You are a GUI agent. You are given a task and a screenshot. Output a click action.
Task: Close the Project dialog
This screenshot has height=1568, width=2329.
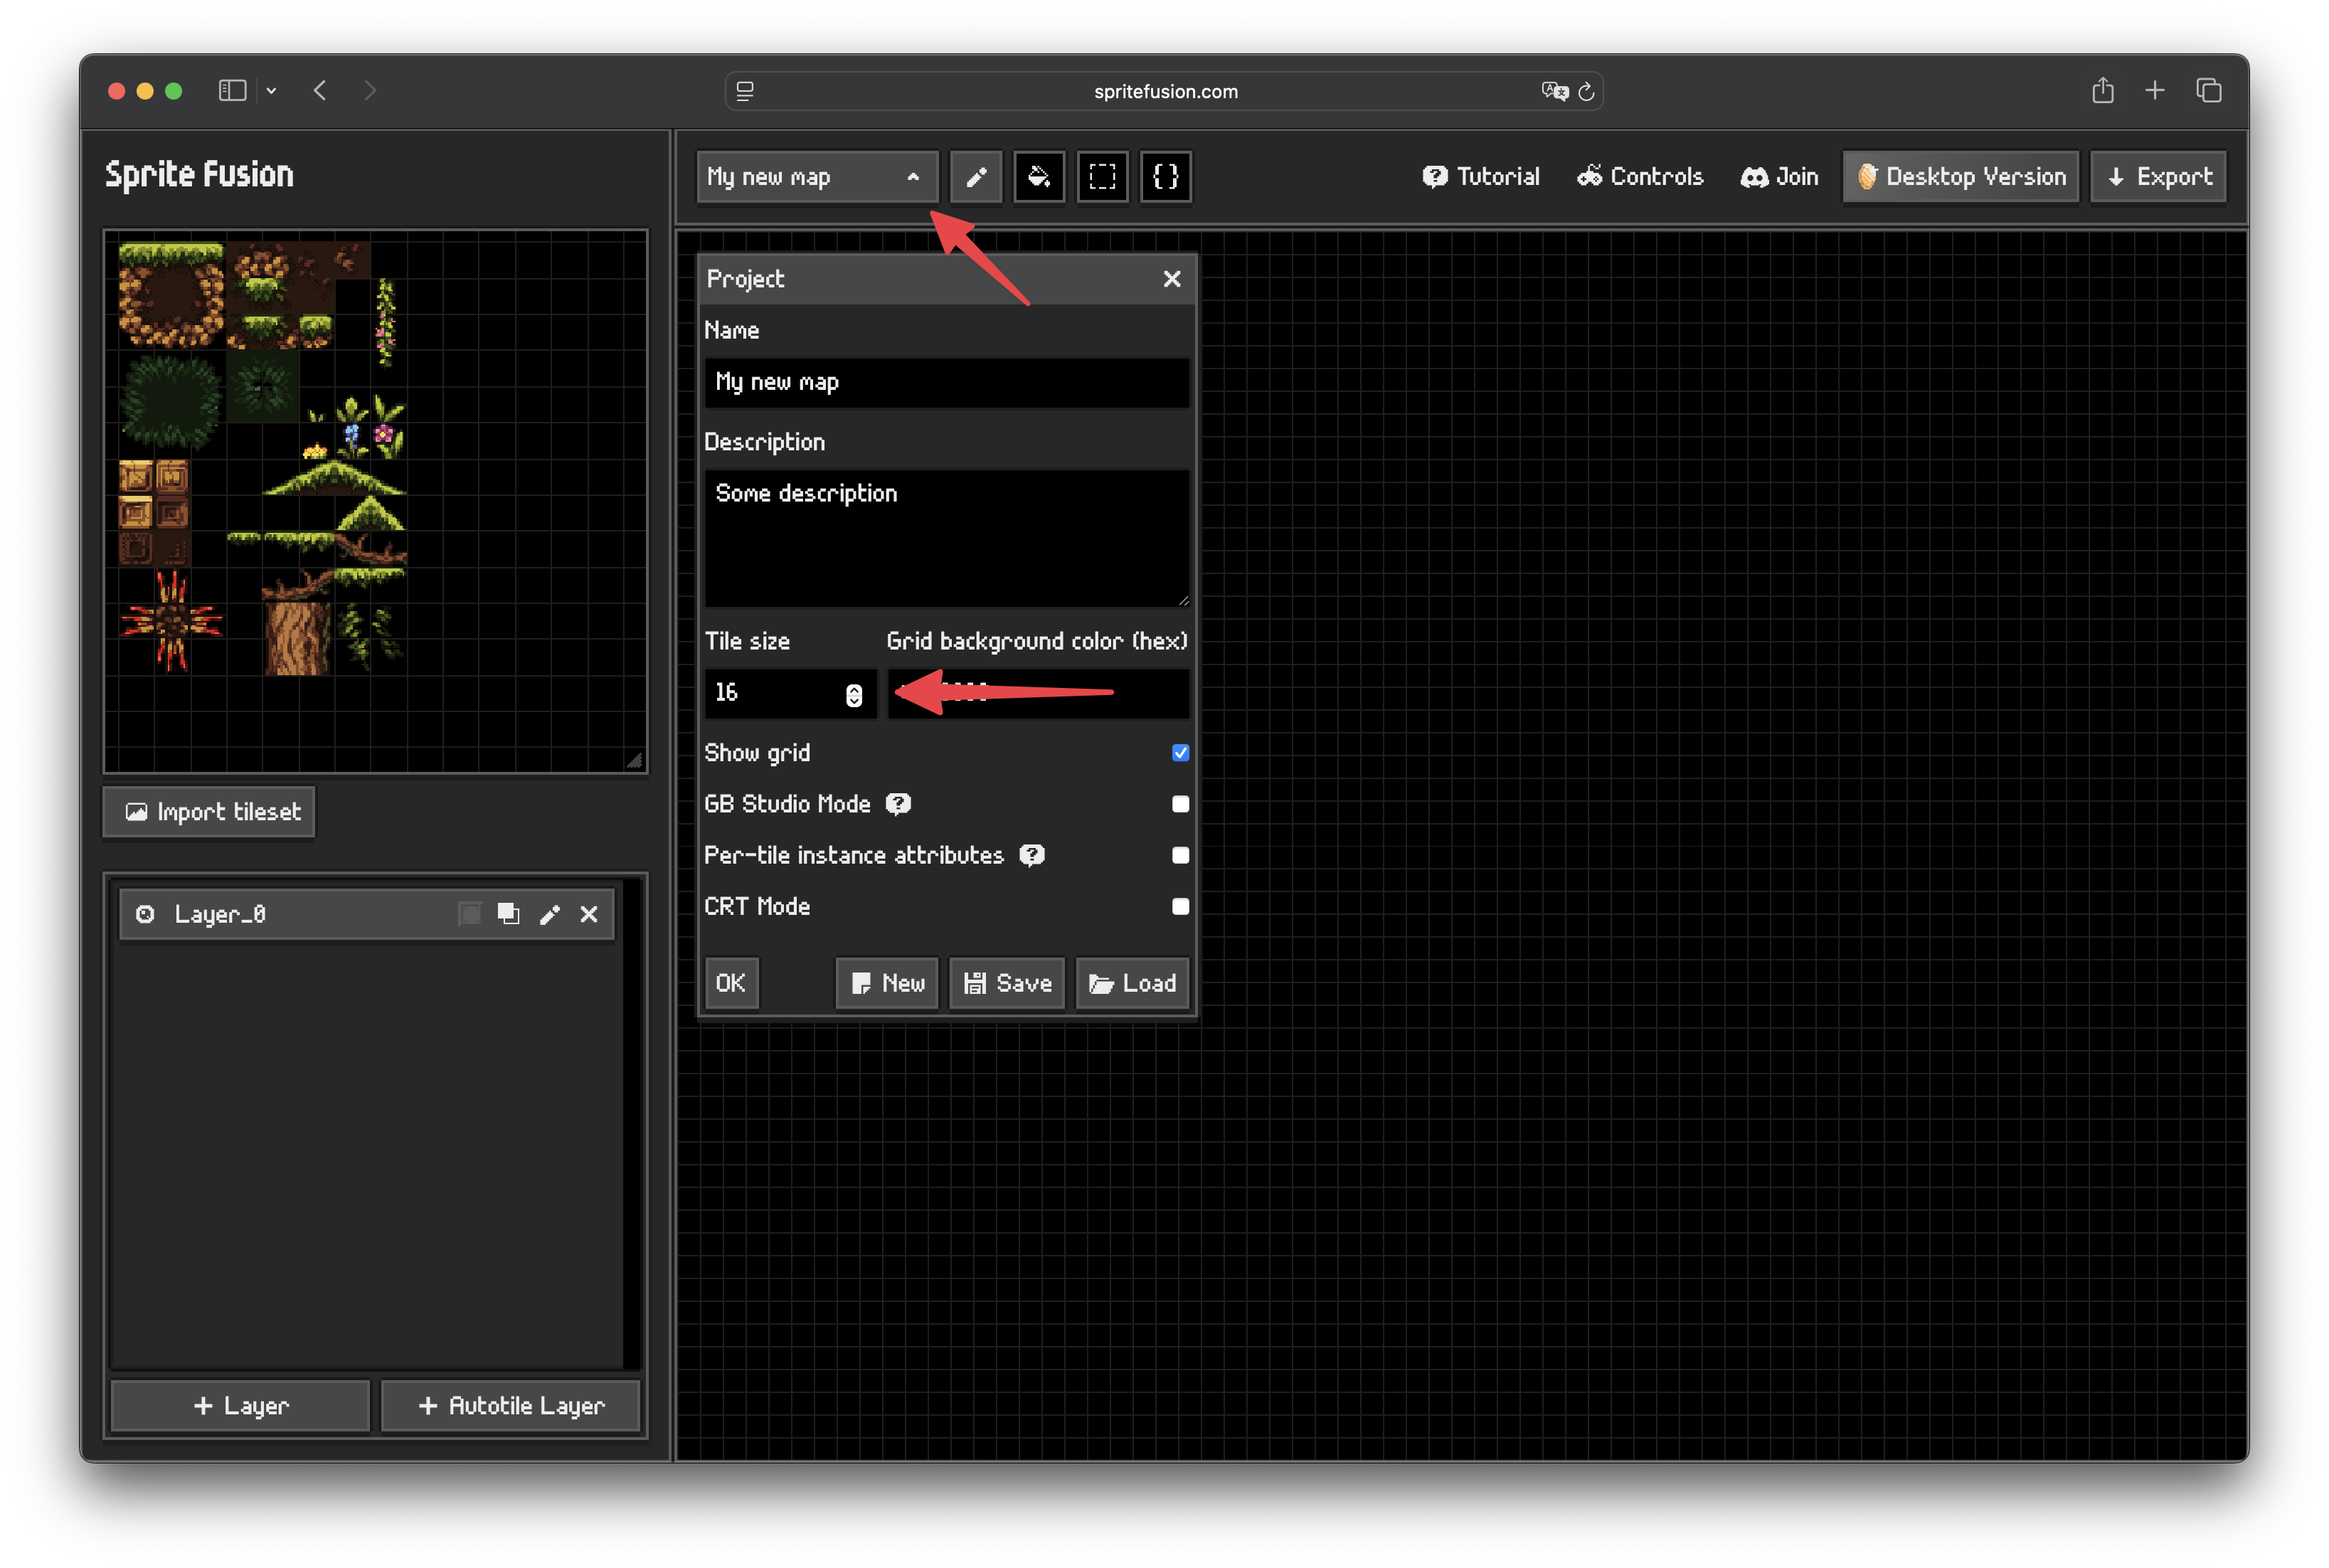pyautogui.click(x=1171, y=279)
